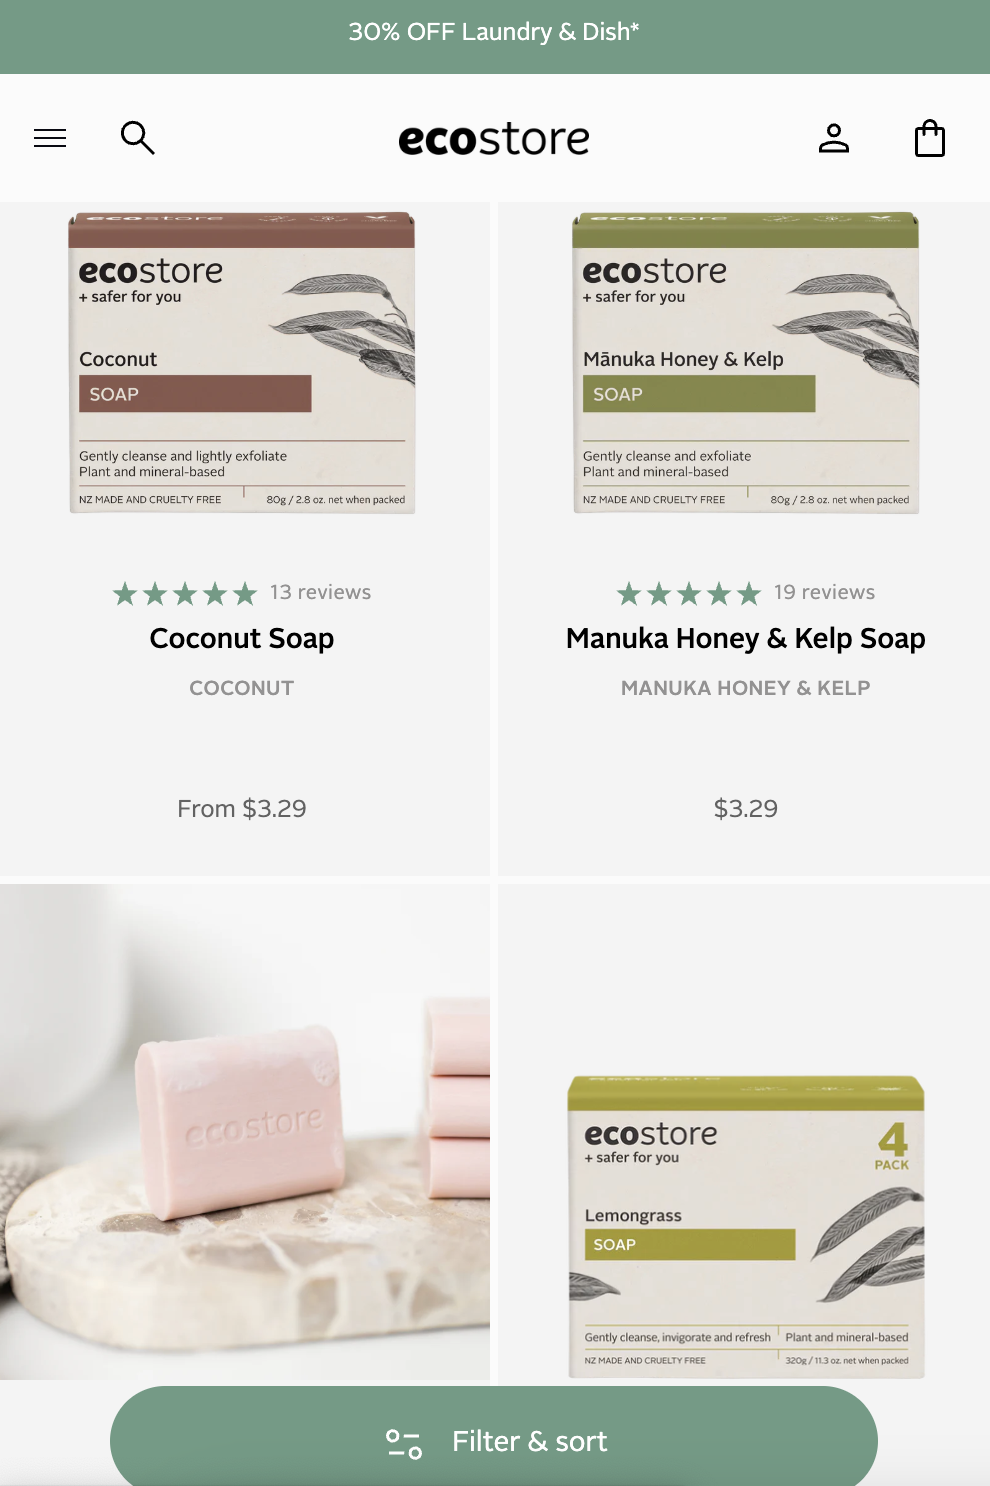Viewport: 990px width, 1486px height.
Task: Open the Coconut Soap product title
Action: 242,638
